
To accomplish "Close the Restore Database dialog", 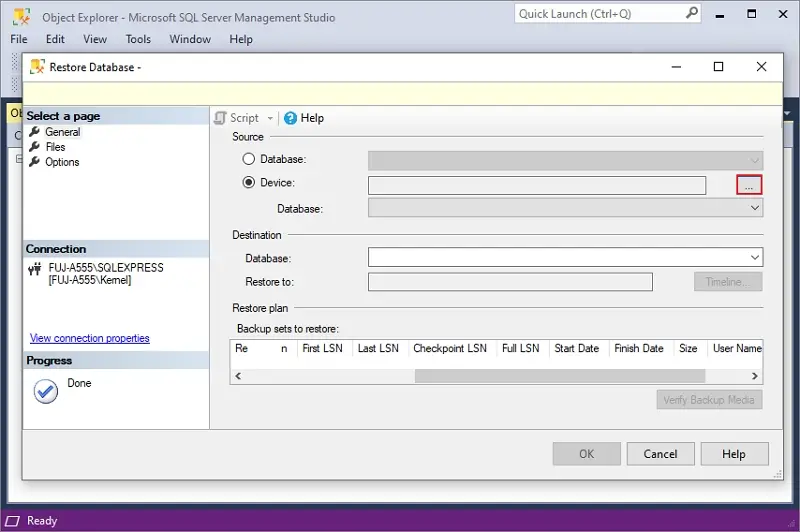I will (761, 67).
